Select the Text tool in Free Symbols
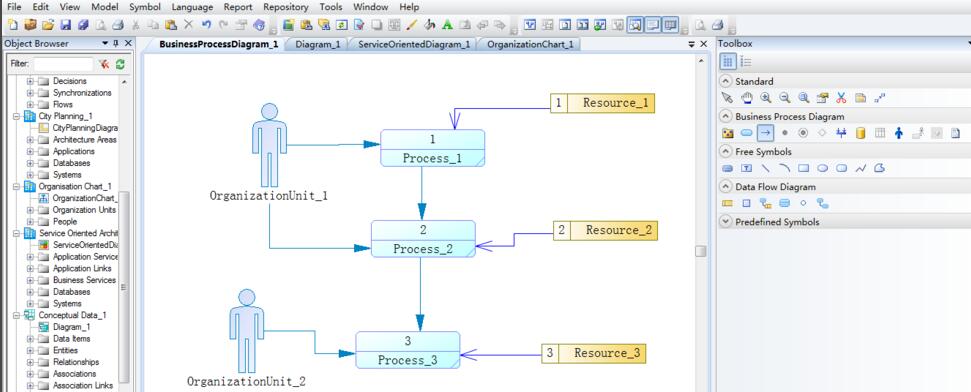The image size is (971, 392). tap(747, 168)
